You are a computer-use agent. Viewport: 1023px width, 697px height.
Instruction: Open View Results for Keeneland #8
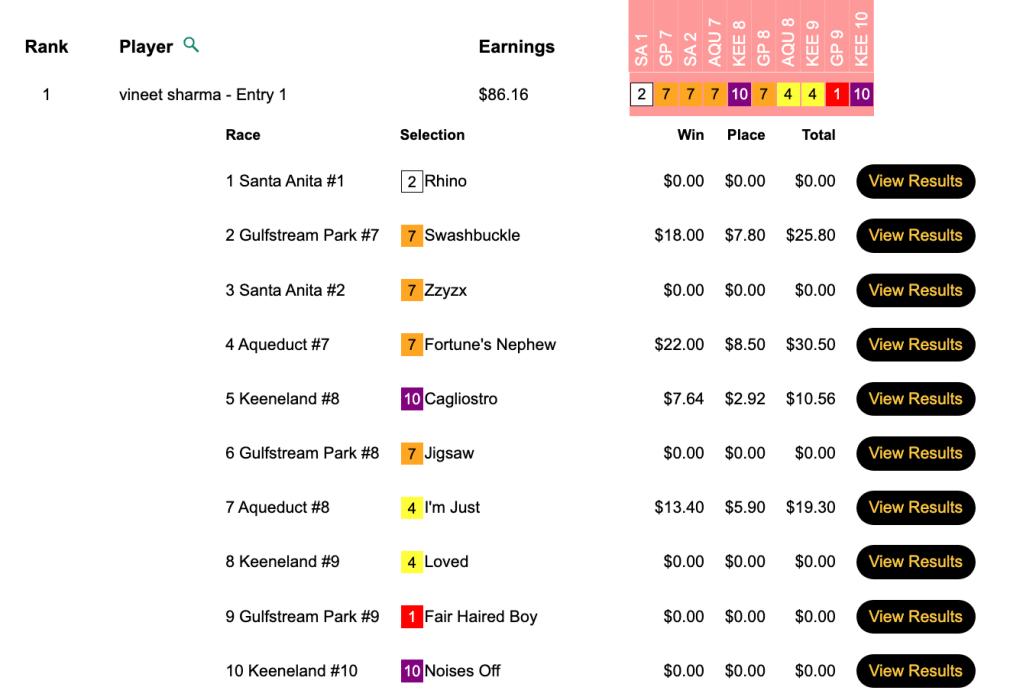tap(915, 399)
